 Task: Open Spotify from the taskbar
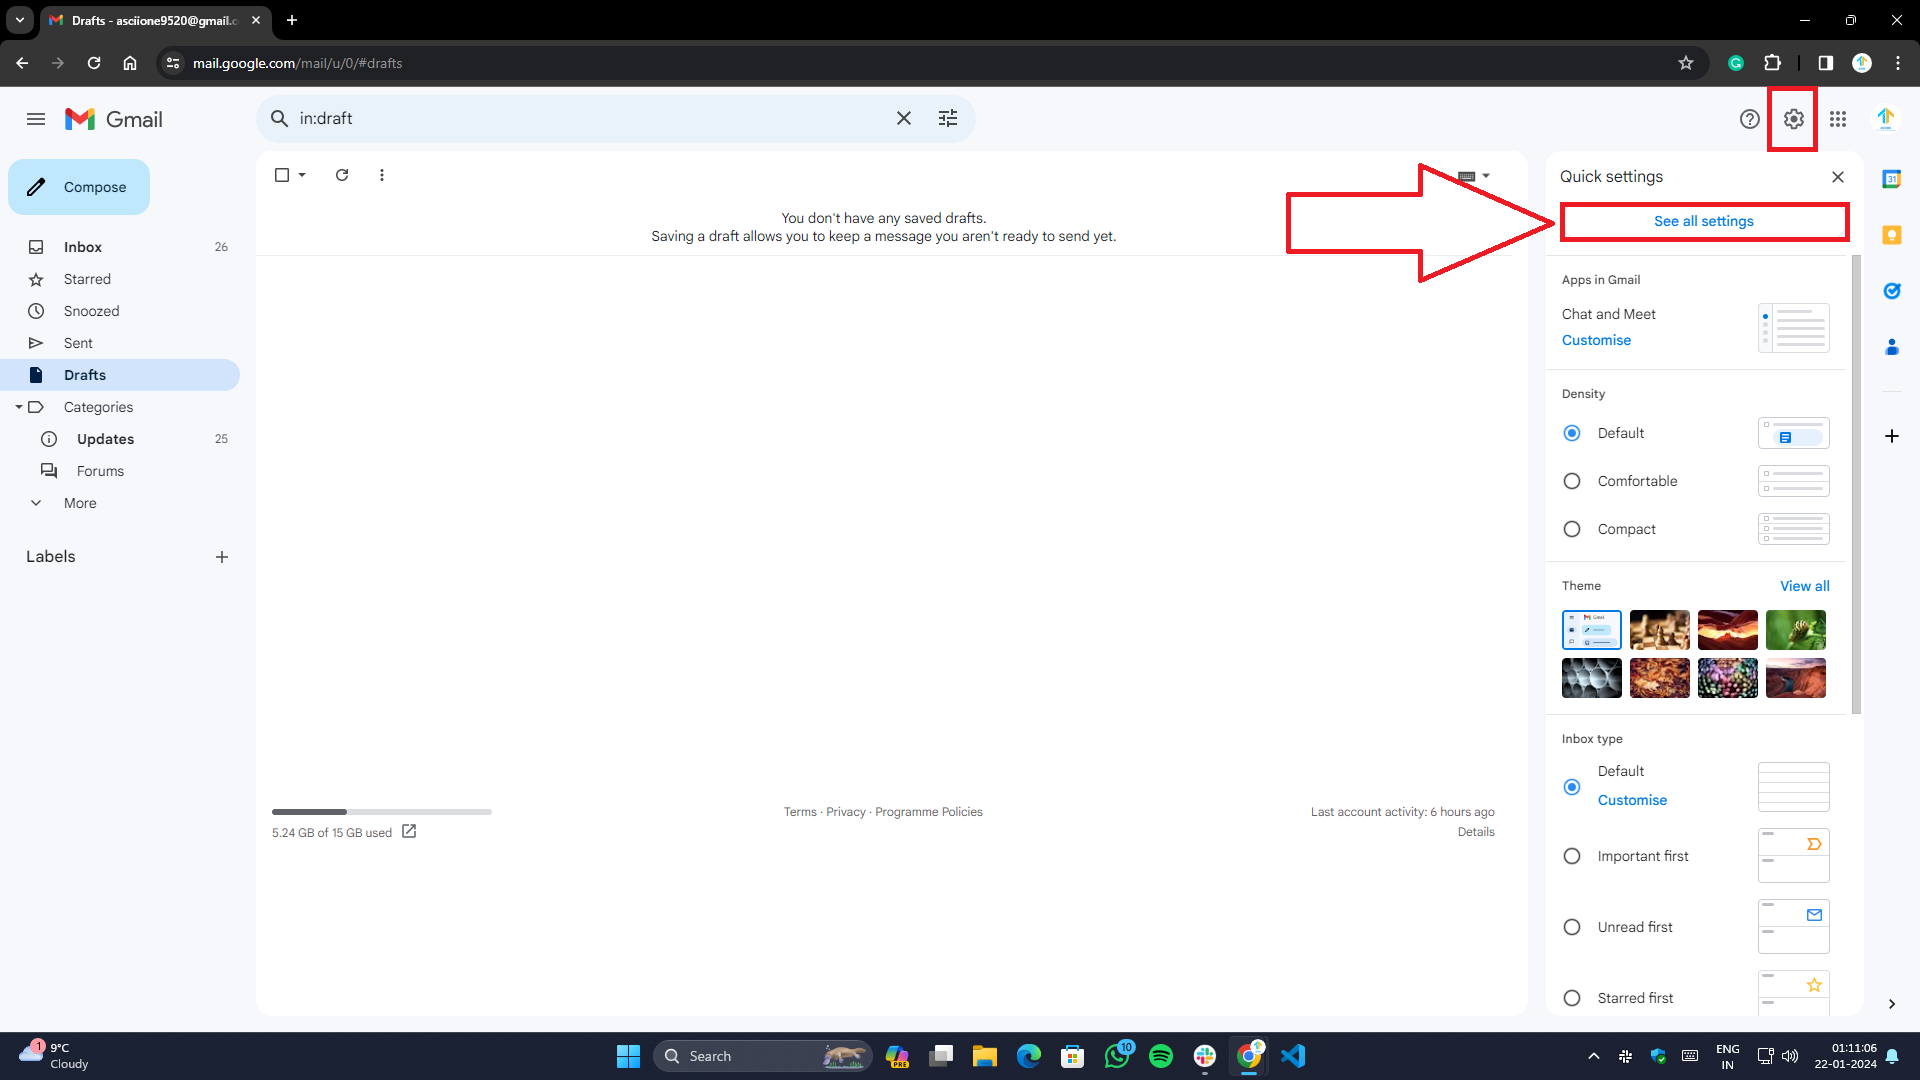[1160, 1056]
